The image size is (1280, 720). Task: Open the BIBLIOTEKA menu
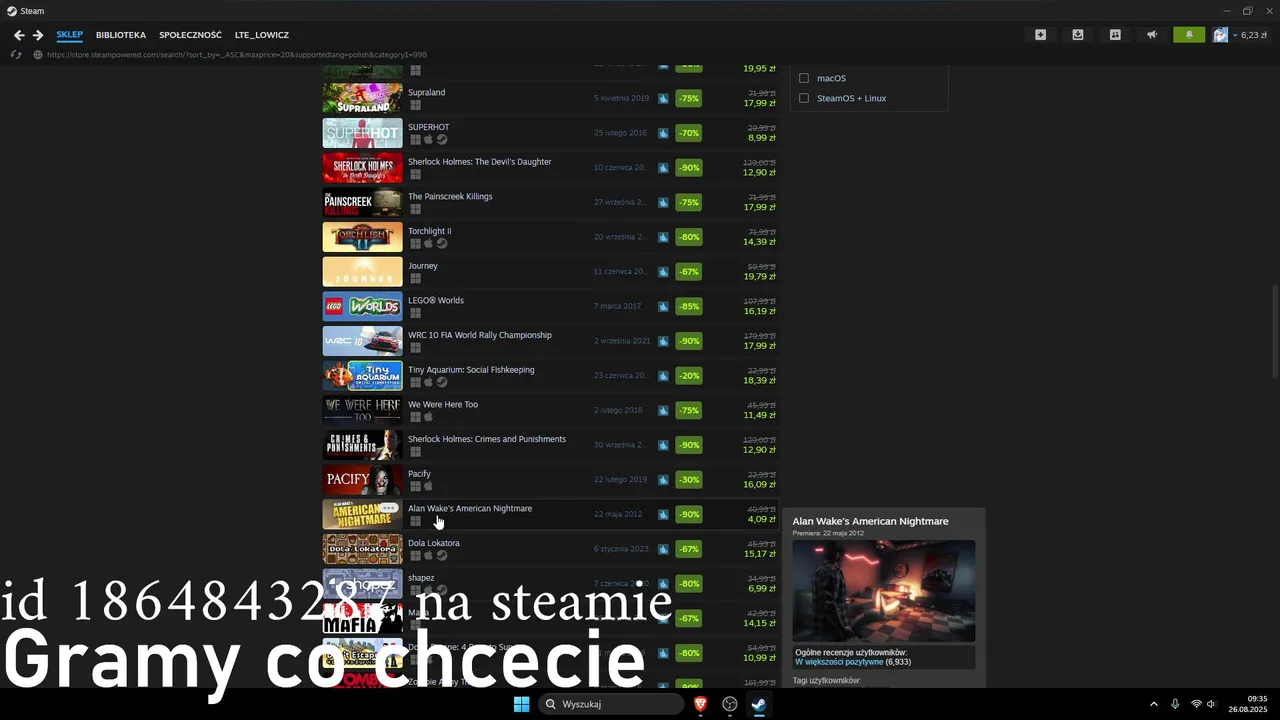click(121, 35)
